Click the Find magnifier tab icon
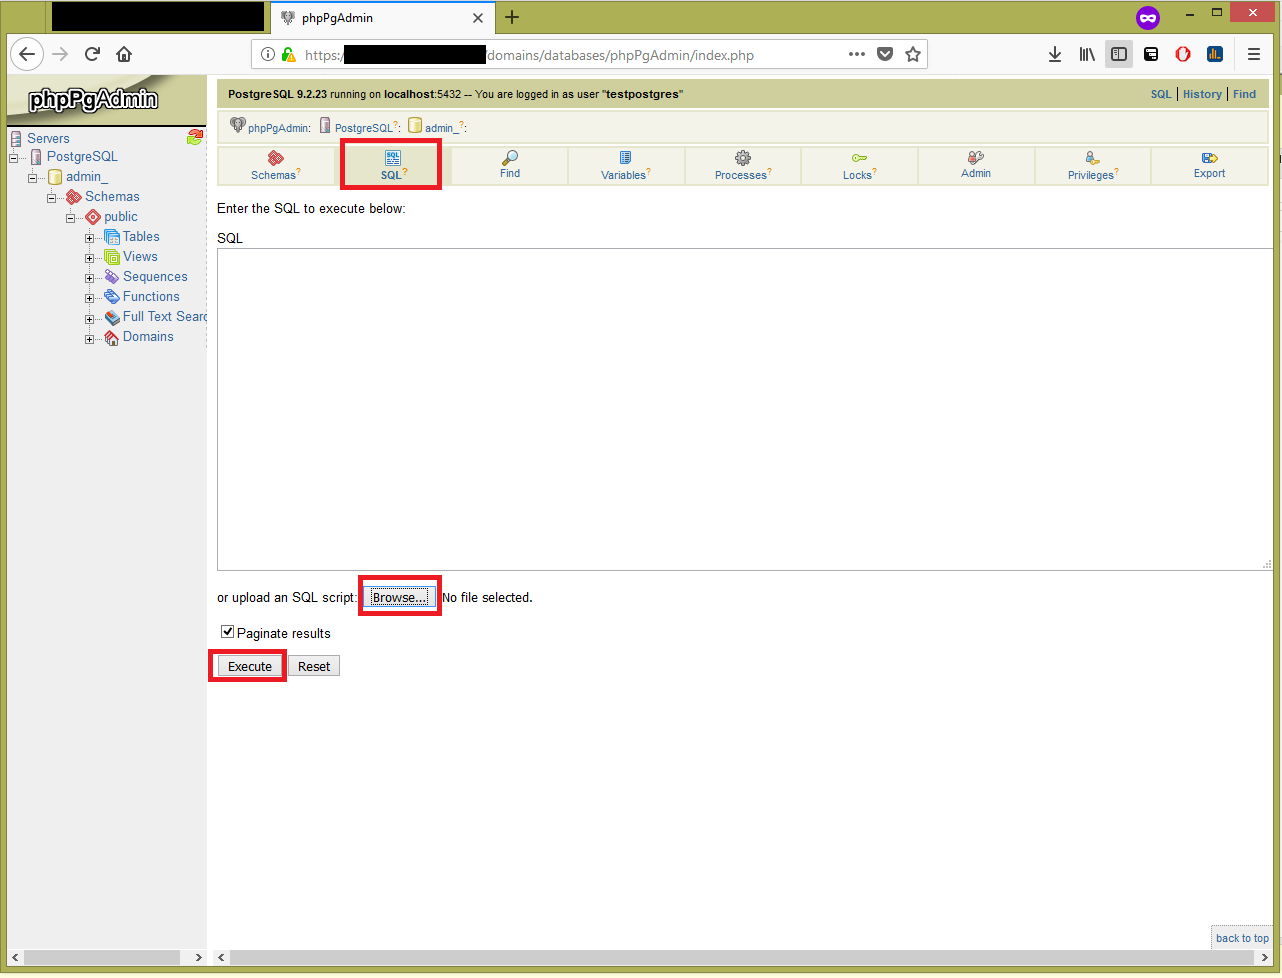1282x978 pixels. pos(510,158)
